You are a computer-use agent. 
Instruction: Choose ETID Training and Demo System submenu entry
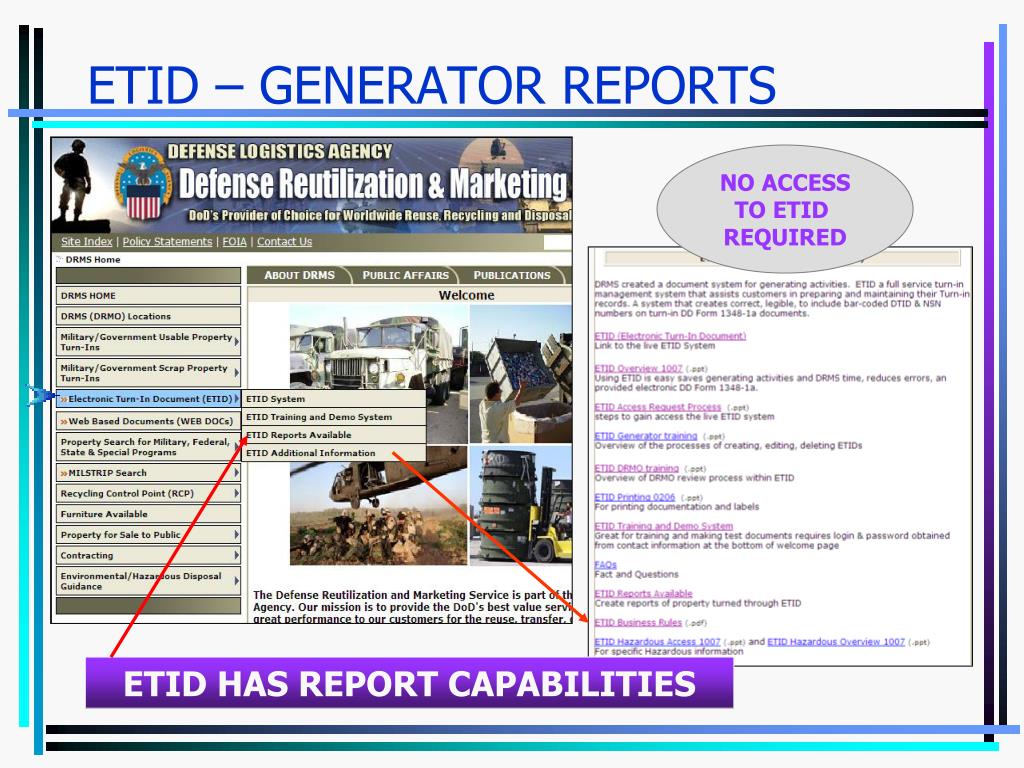[334, 417]
